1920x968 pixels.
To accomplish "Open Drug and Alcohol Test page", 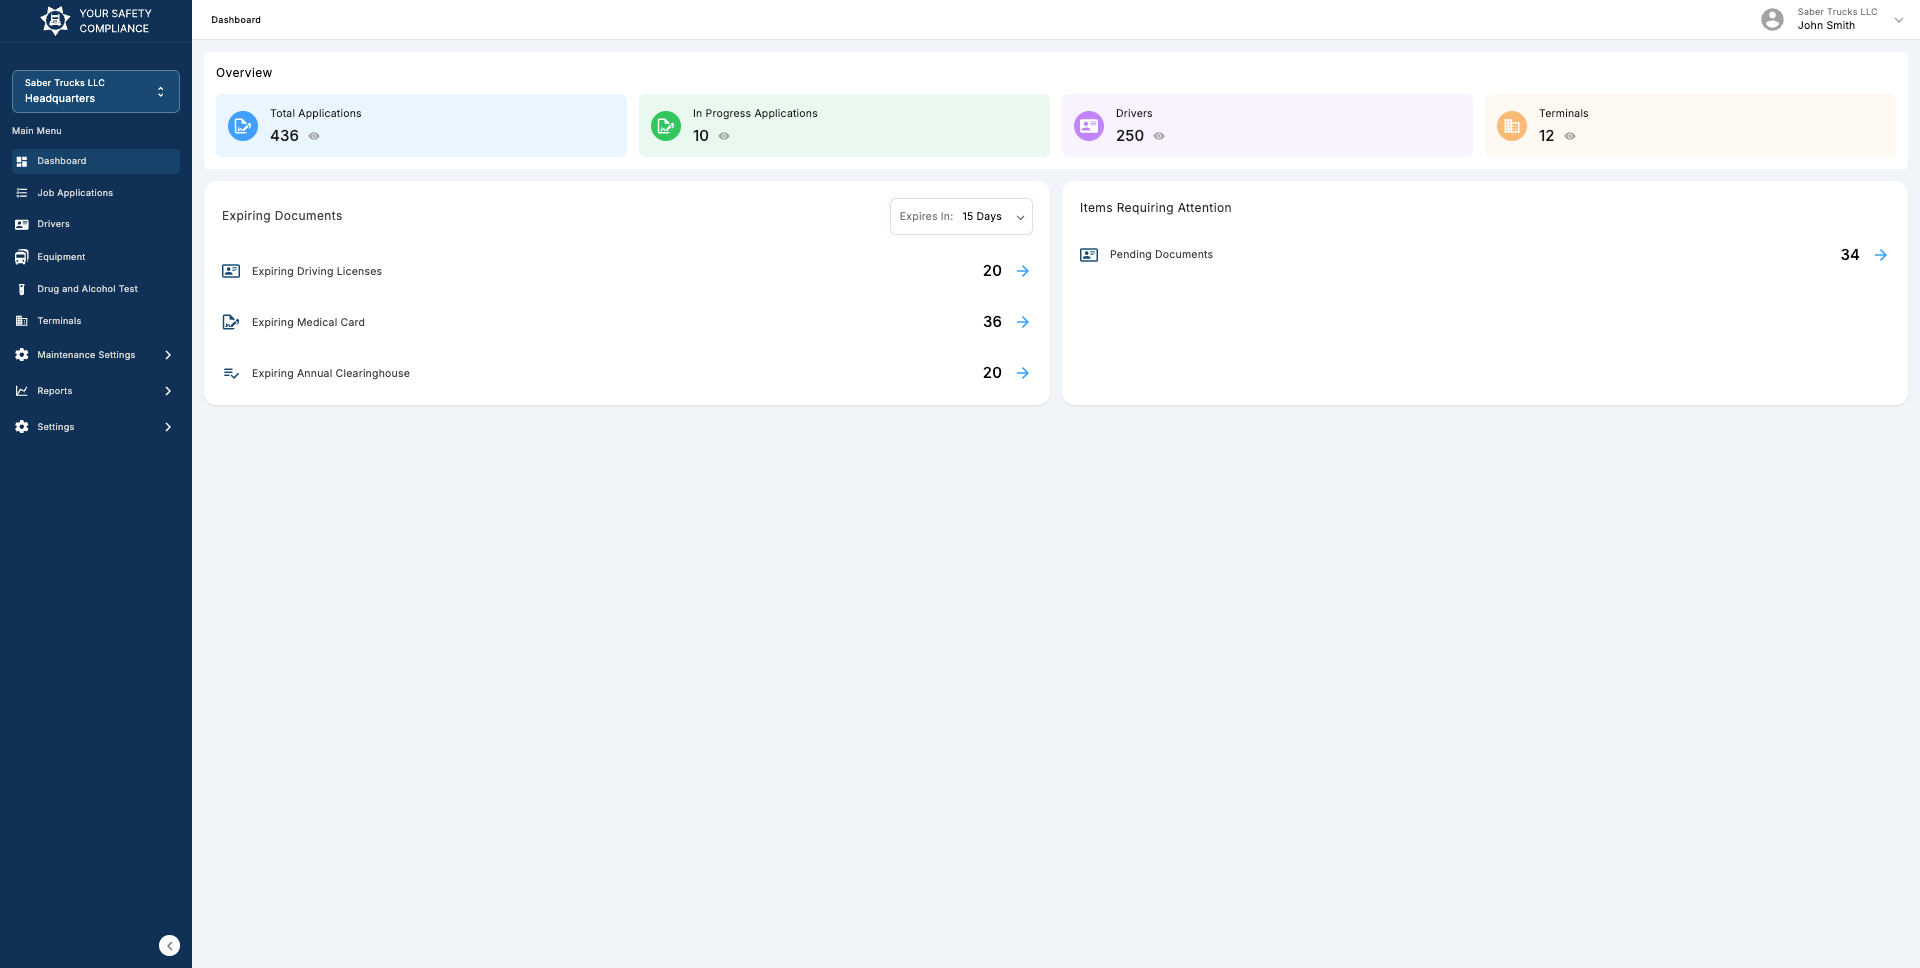I will [x=87, y=289].
